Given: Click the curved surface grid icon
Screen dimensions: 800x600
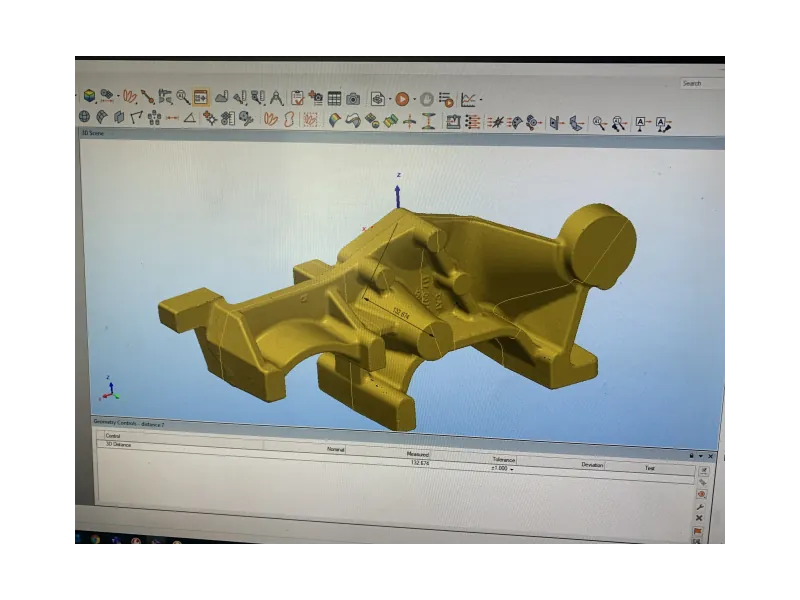Looking at the screenshot, I should (102, 117).
